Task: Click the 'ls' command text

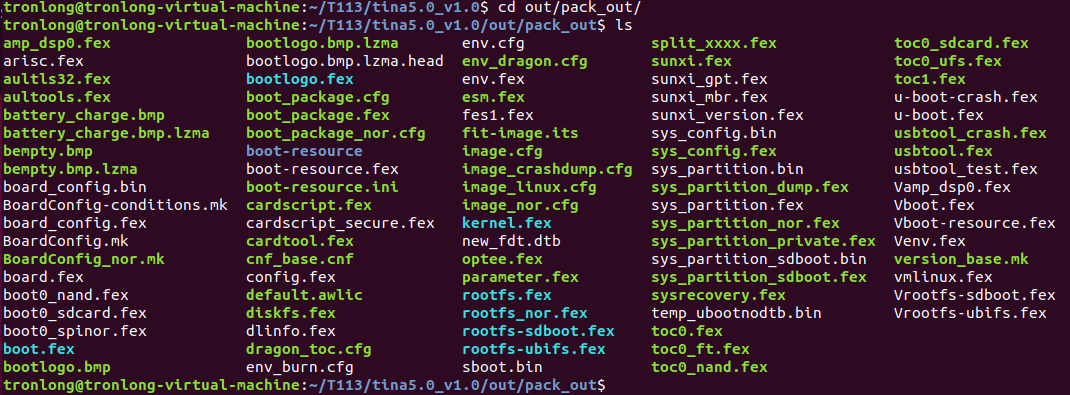Action: (x=624, y=26)
